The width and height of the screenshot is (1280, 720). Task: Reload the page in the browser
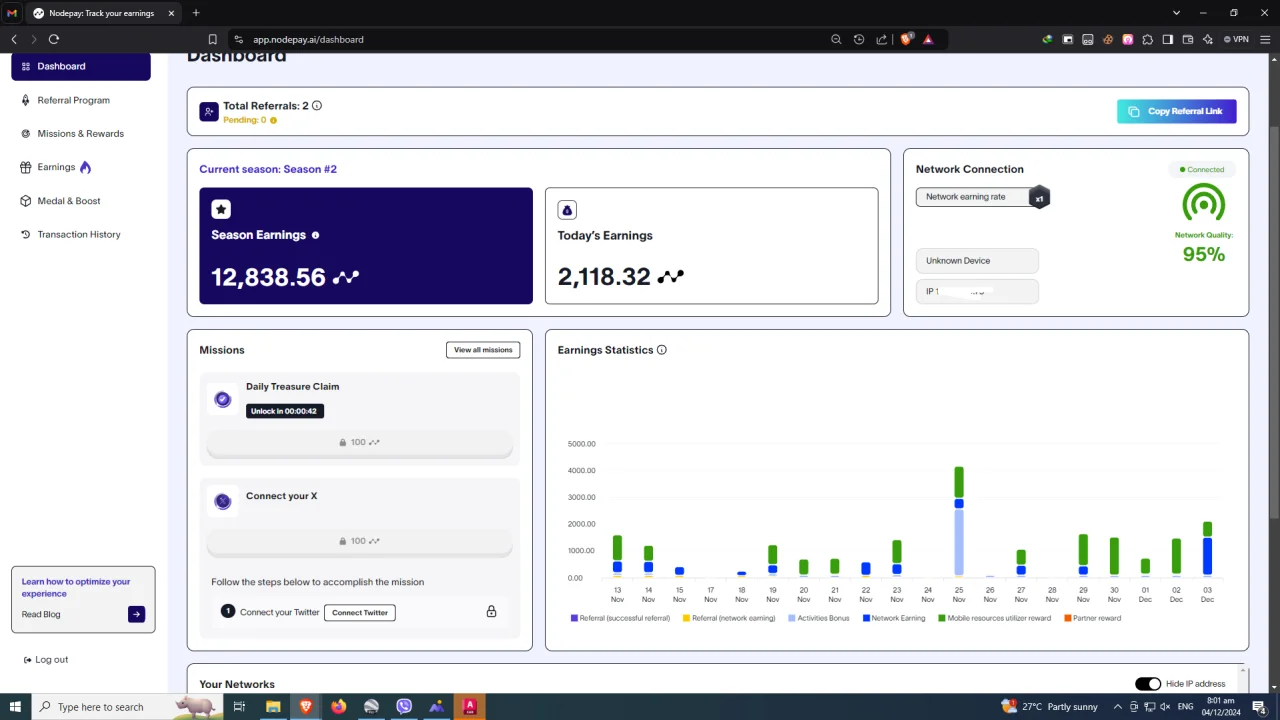(54, 39)
